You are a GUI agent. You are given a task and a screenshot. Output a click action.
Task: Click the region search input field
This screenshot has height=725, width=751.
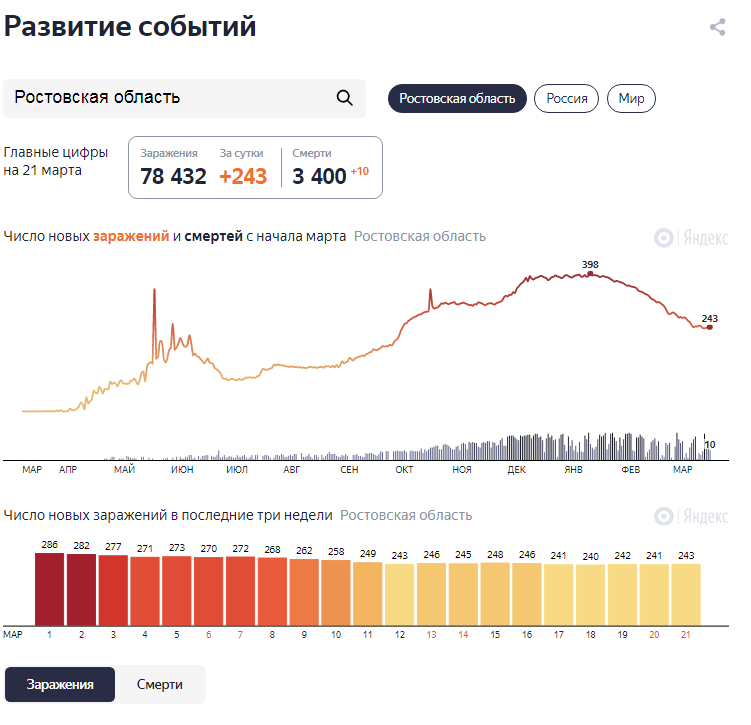pyautogui.click(x=170, y=98)
